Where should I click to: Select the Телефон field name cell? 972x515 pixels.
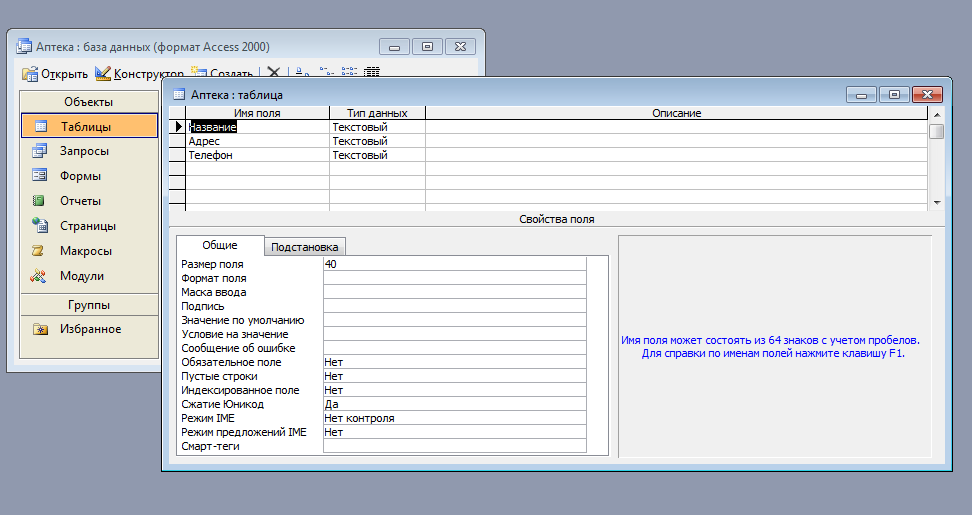257,156
